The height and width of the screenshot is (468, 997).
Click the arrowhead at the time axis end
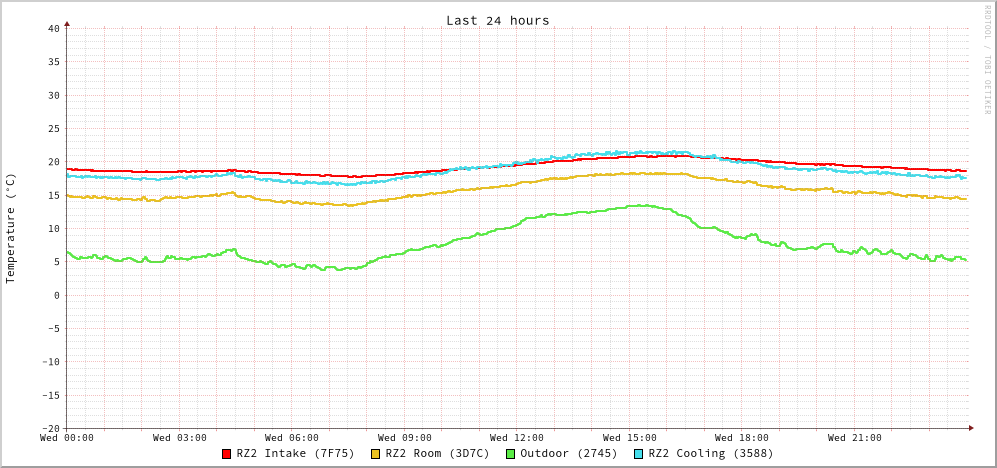(x=971, y=428)
